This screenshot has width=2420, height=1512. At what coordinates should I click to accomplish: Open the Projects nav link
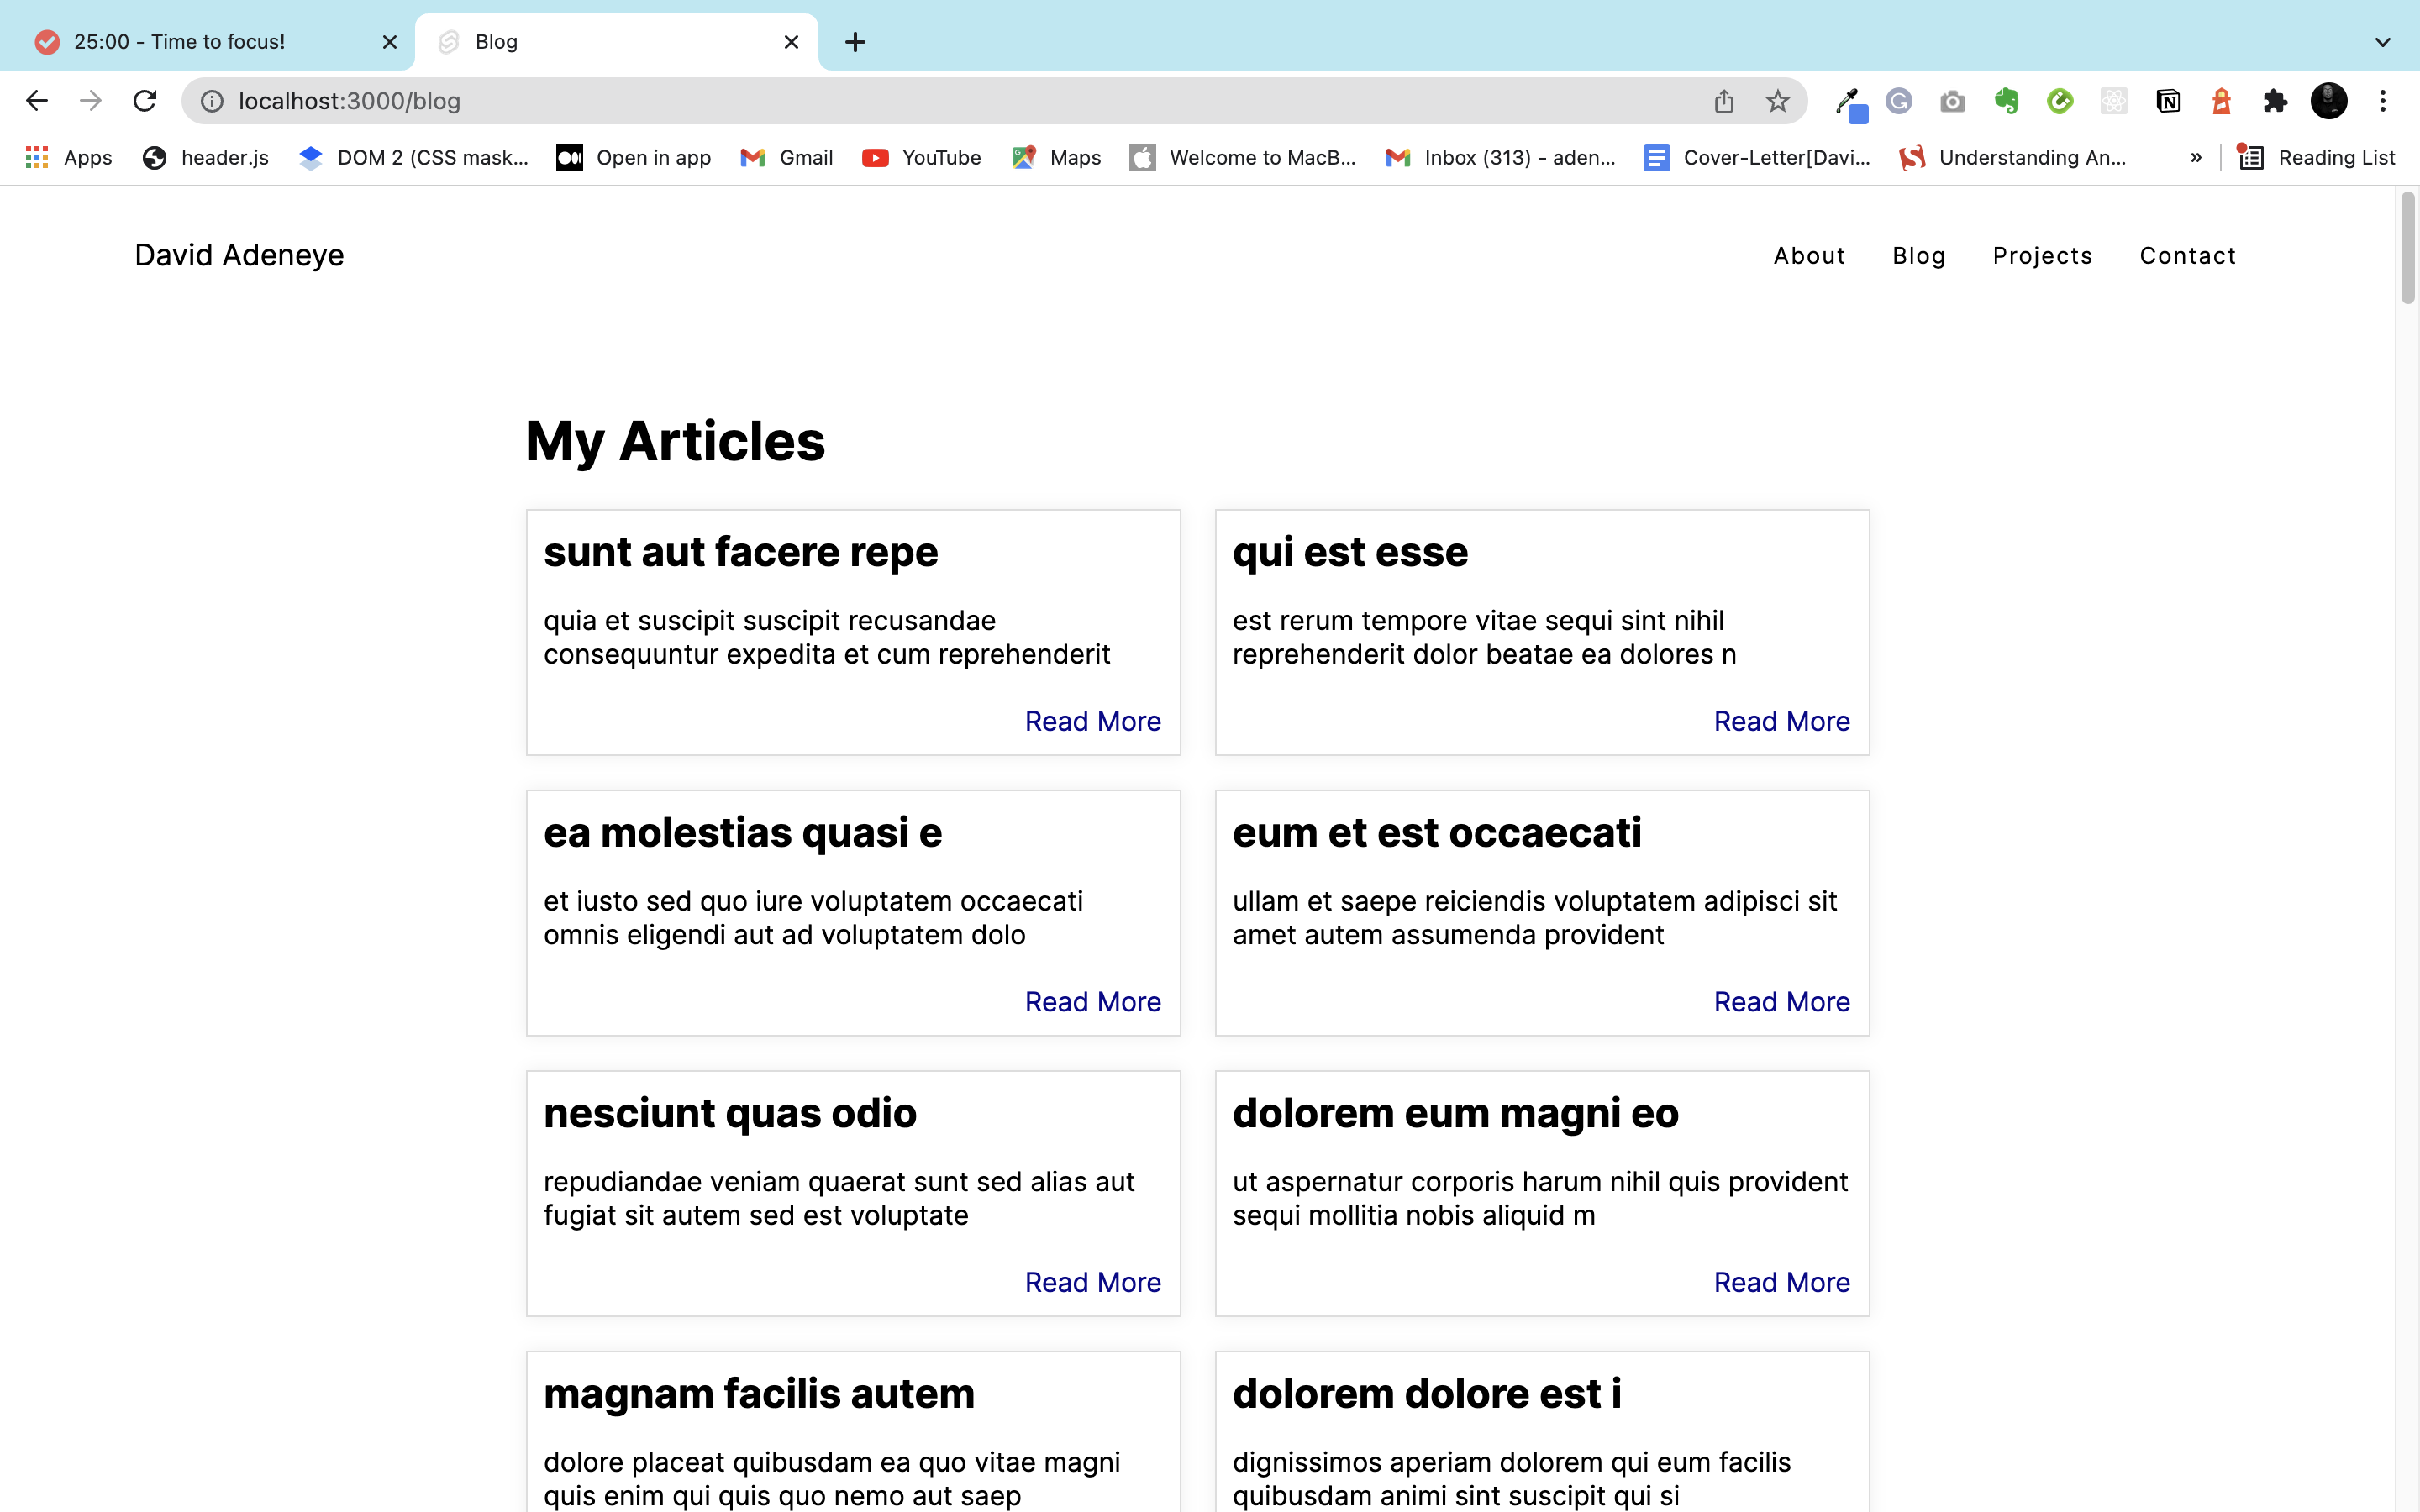click(x=2042, y=256)
